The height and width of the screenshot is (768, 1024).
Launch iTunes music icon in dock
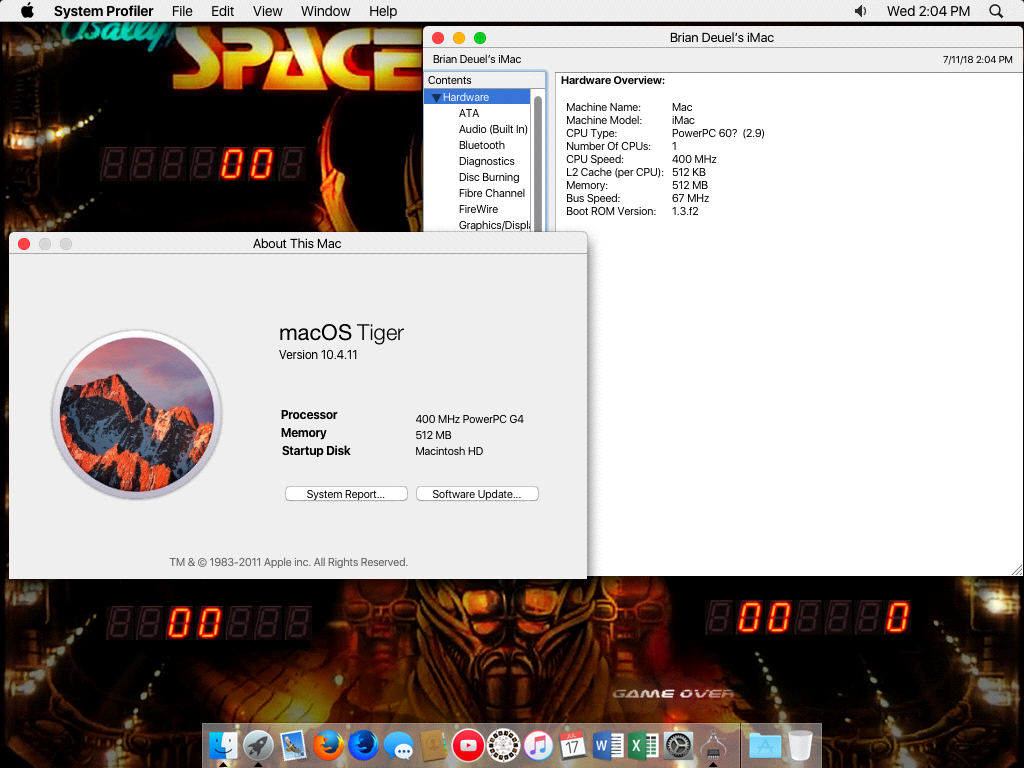538,745
